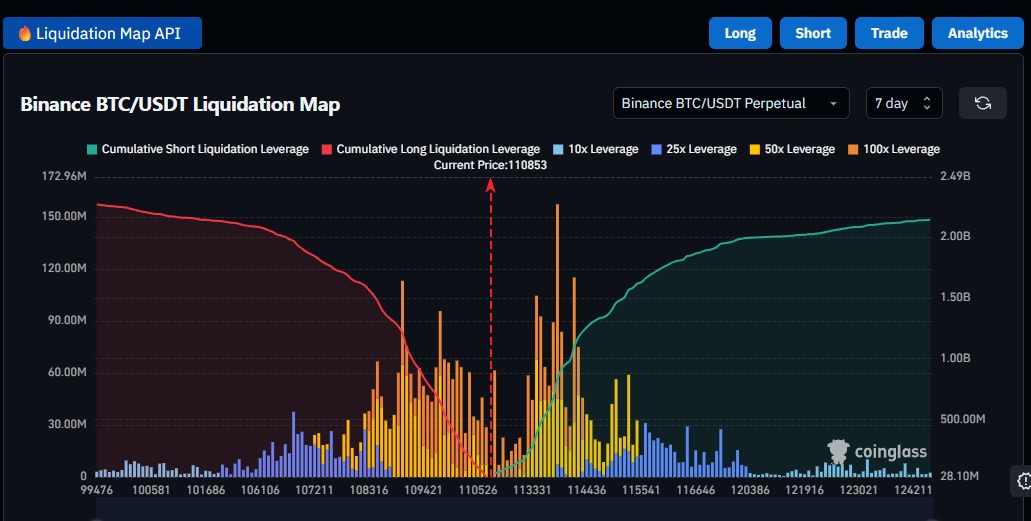This screenshot has width=1031, height=521.
Task: Click the 1.50B right axis label
Action: coord(955,297)
